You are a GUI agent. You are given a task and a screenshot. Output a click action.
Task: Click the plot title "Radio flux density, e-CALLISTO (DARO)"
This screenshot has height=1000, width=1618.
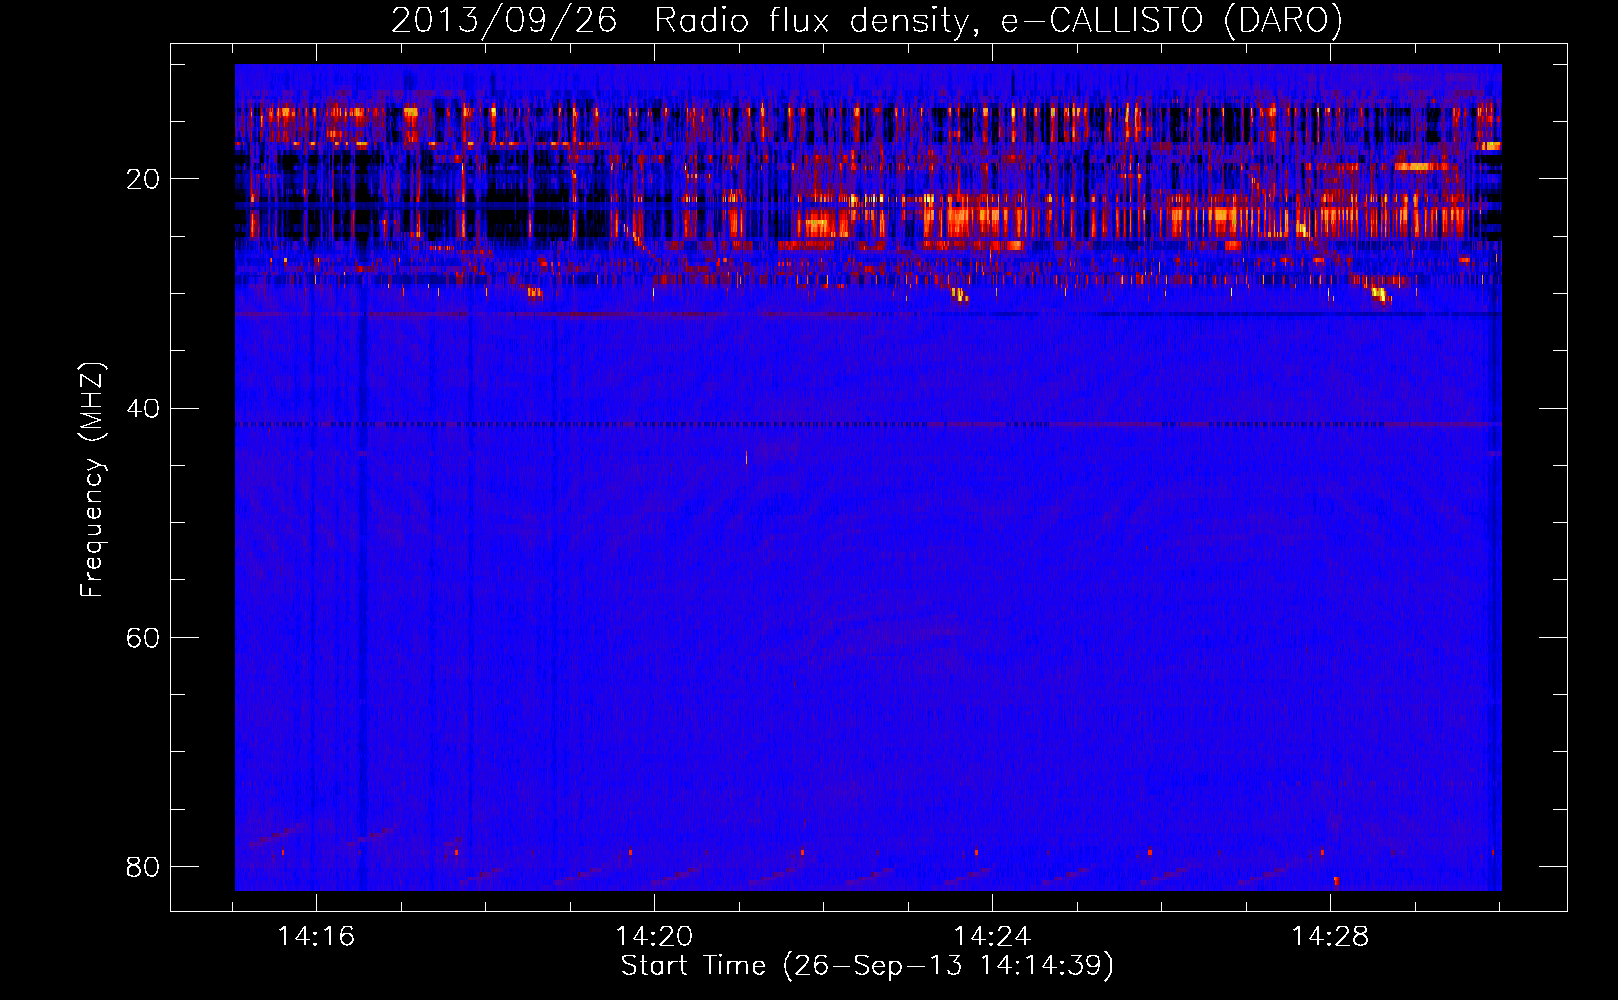point(998,21)
